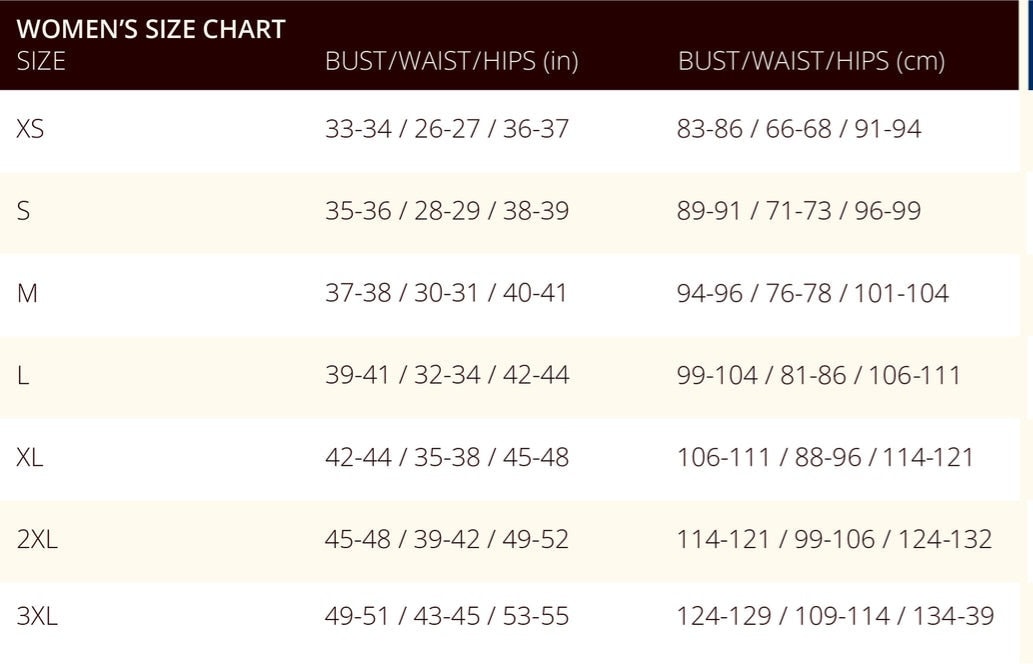
Task: Click XL centimeter measurements 106-111 / 88-96 / 114-121
Action: pos(825,457)
